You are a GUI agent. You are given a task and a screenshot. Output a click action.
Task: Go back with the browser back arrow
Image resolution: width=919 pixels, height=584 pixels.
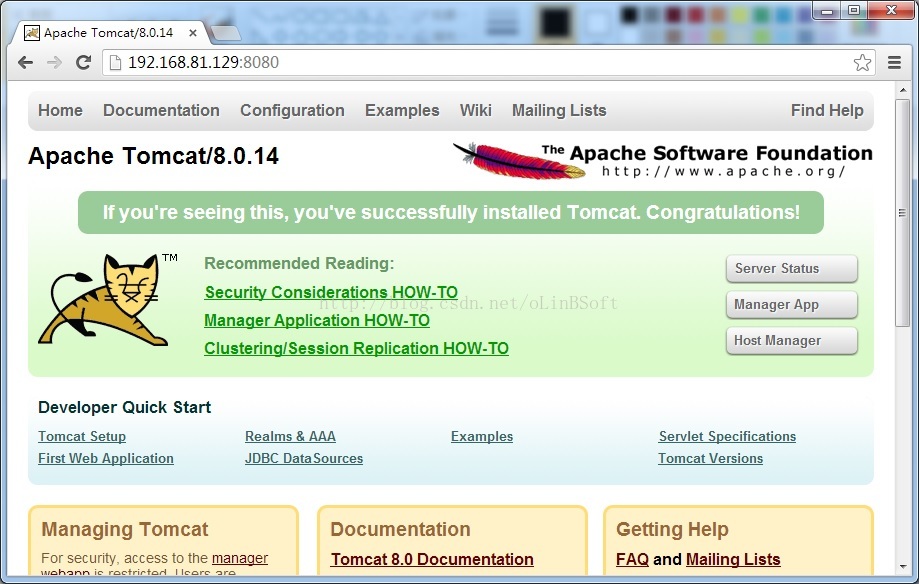[x=25, y=63]
